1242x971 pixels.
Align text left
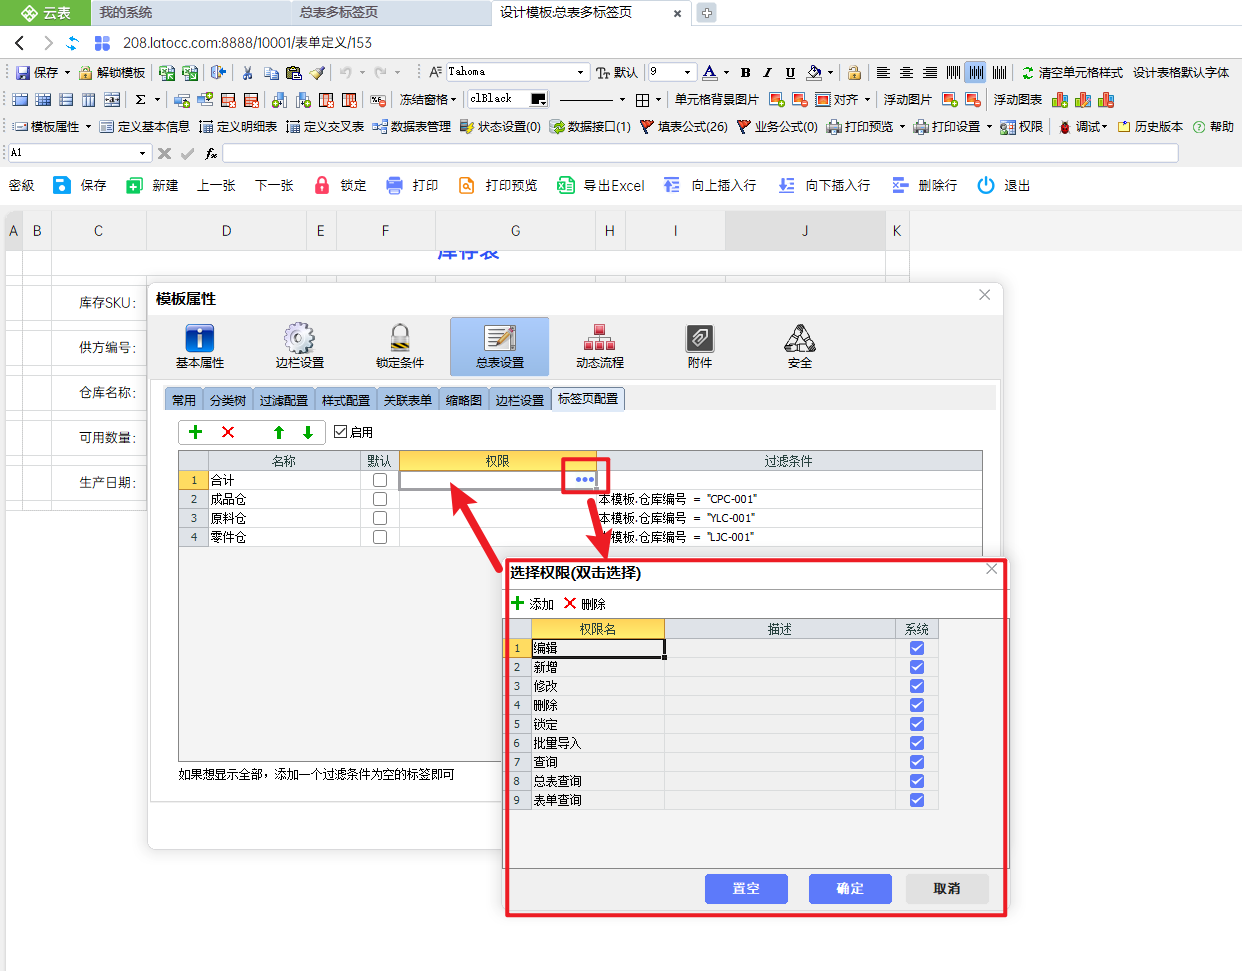point(883,72)
